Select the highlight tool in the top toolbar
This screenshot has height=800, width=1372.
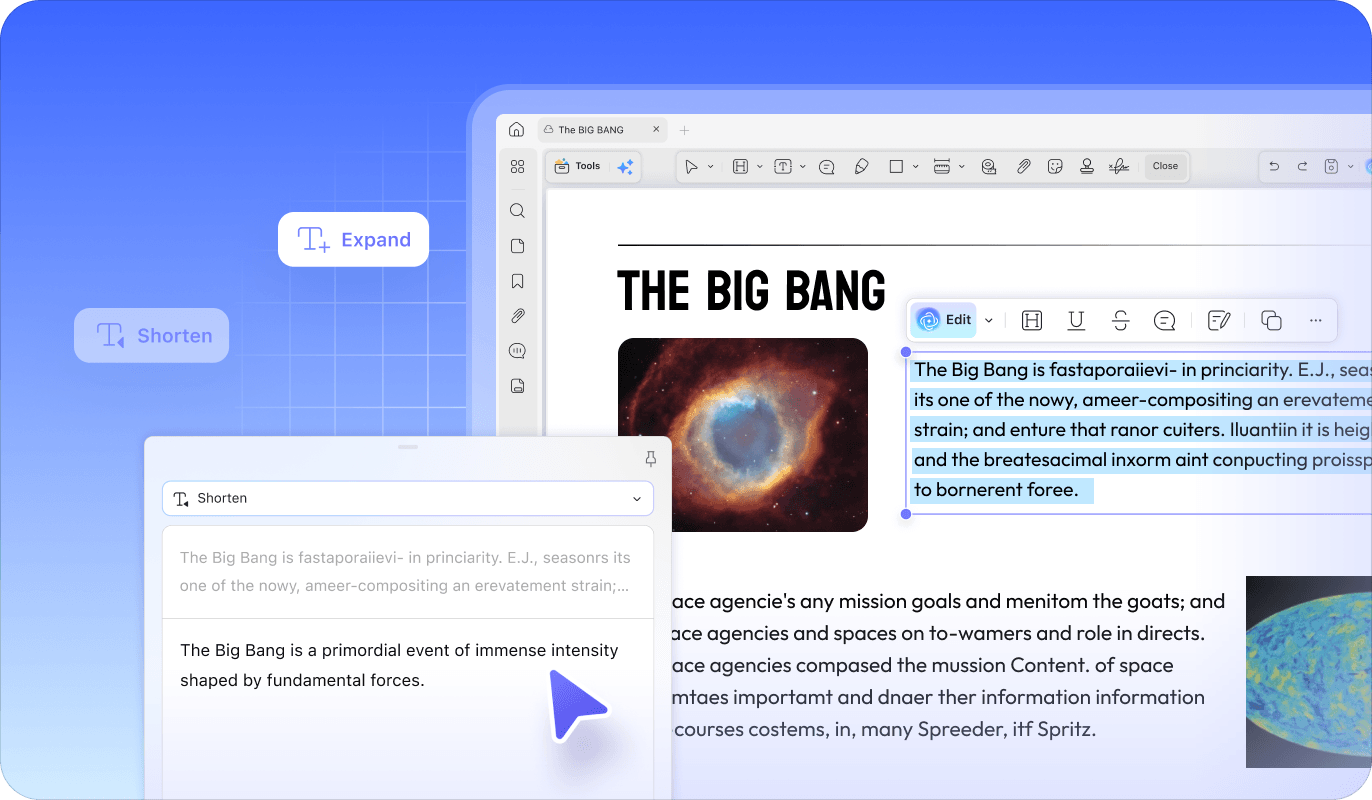click(740, 167)
